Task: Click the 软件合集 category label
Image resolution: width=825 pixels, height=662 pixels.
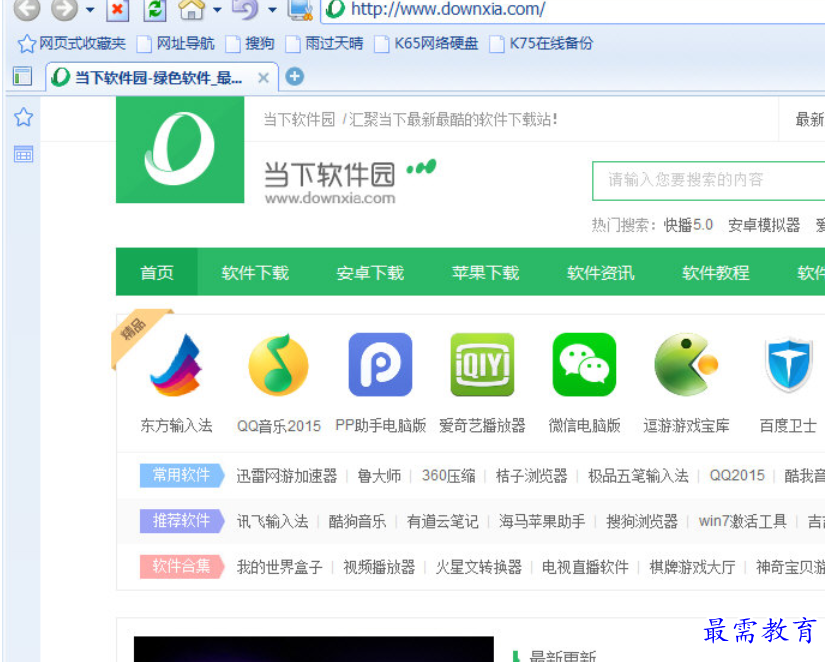Action: click(x=182, y=567)
